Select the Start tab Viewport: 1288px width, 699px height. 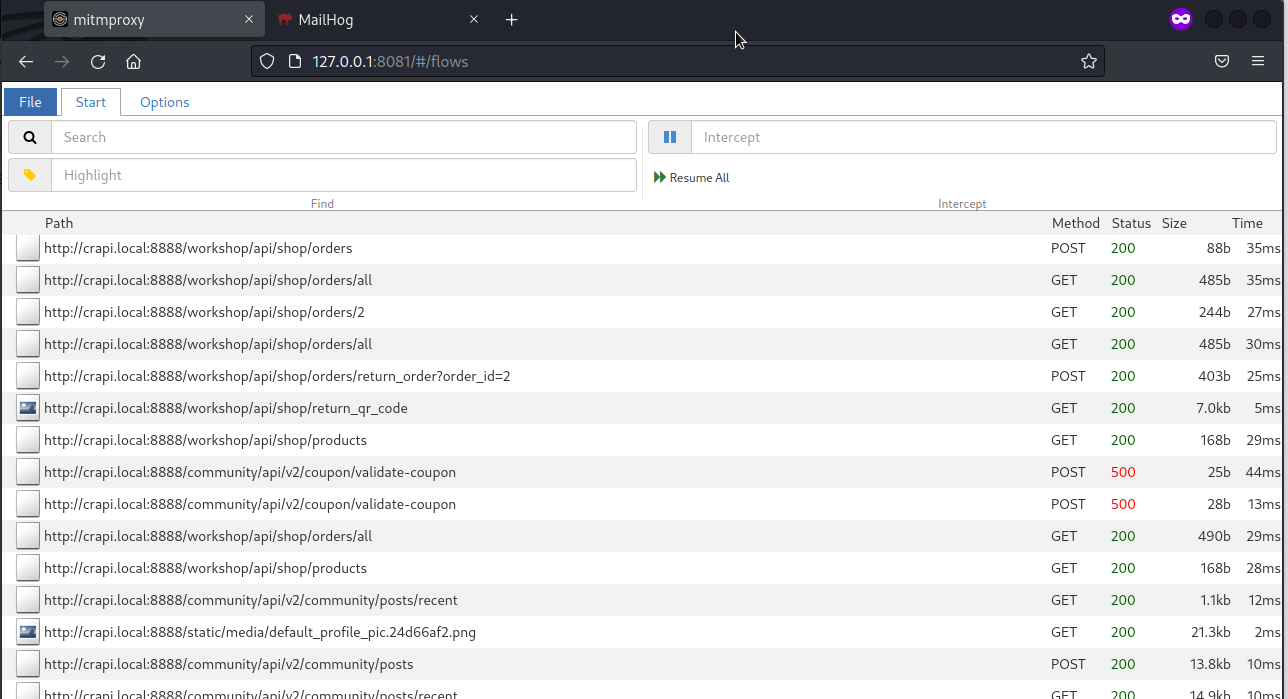[91, 102]
